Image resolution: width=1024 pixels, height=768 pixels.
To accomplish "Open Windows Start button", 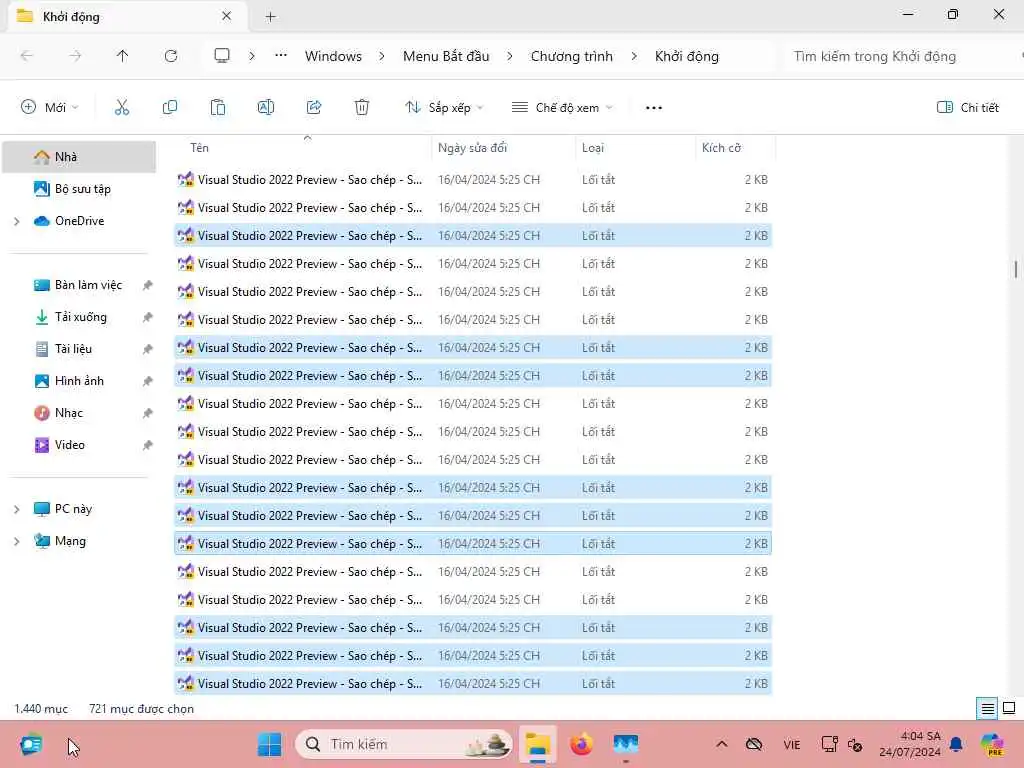I will click(269, 744).
